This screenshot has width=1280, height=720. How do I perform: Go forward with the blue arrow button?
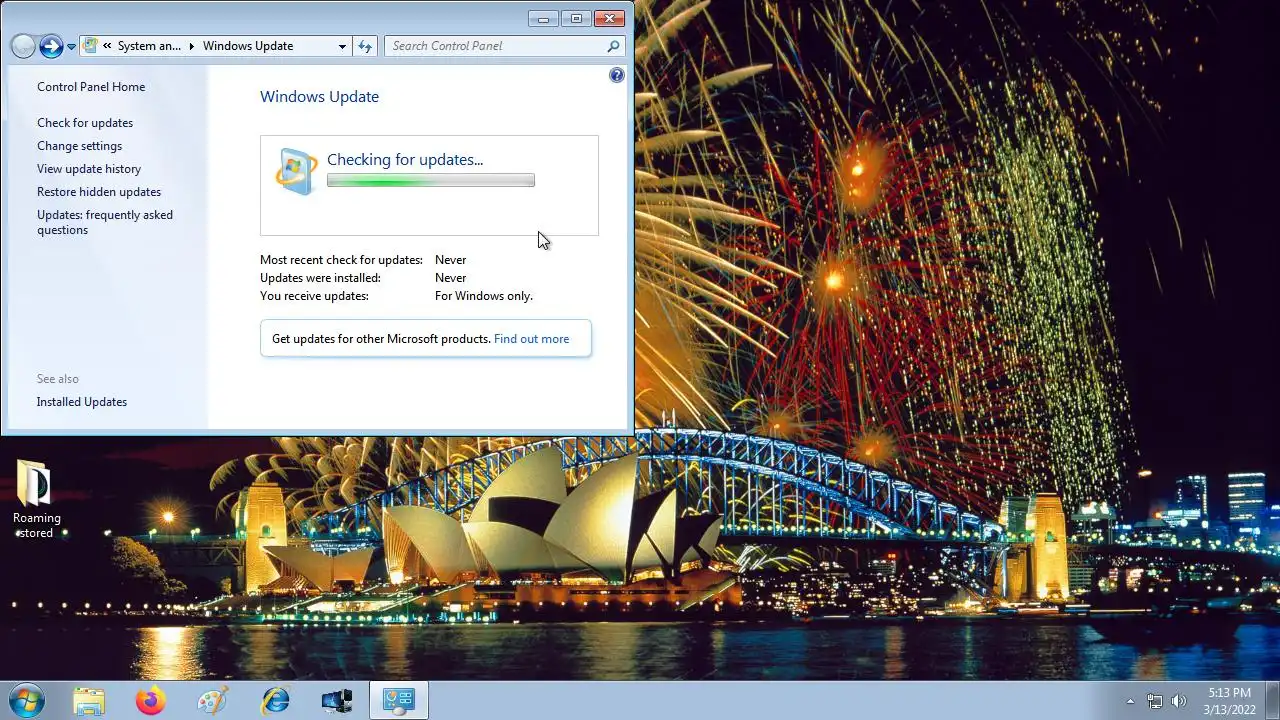click(x=51, y=46)
